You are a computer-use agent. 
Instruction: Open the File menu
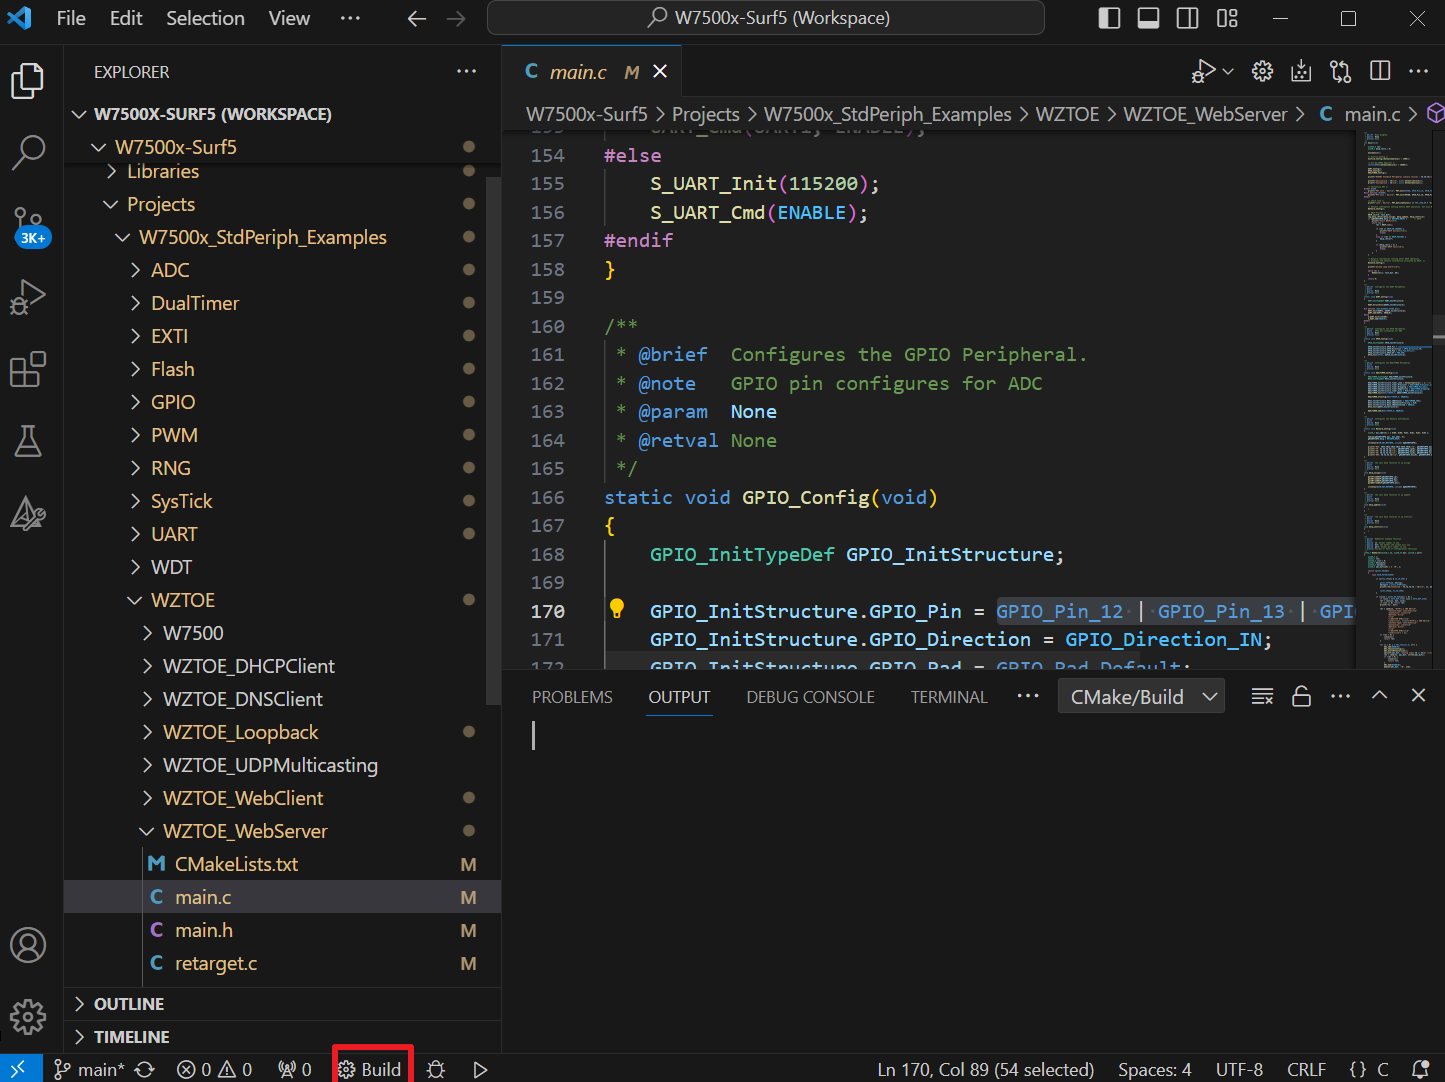tap(71, 18)
